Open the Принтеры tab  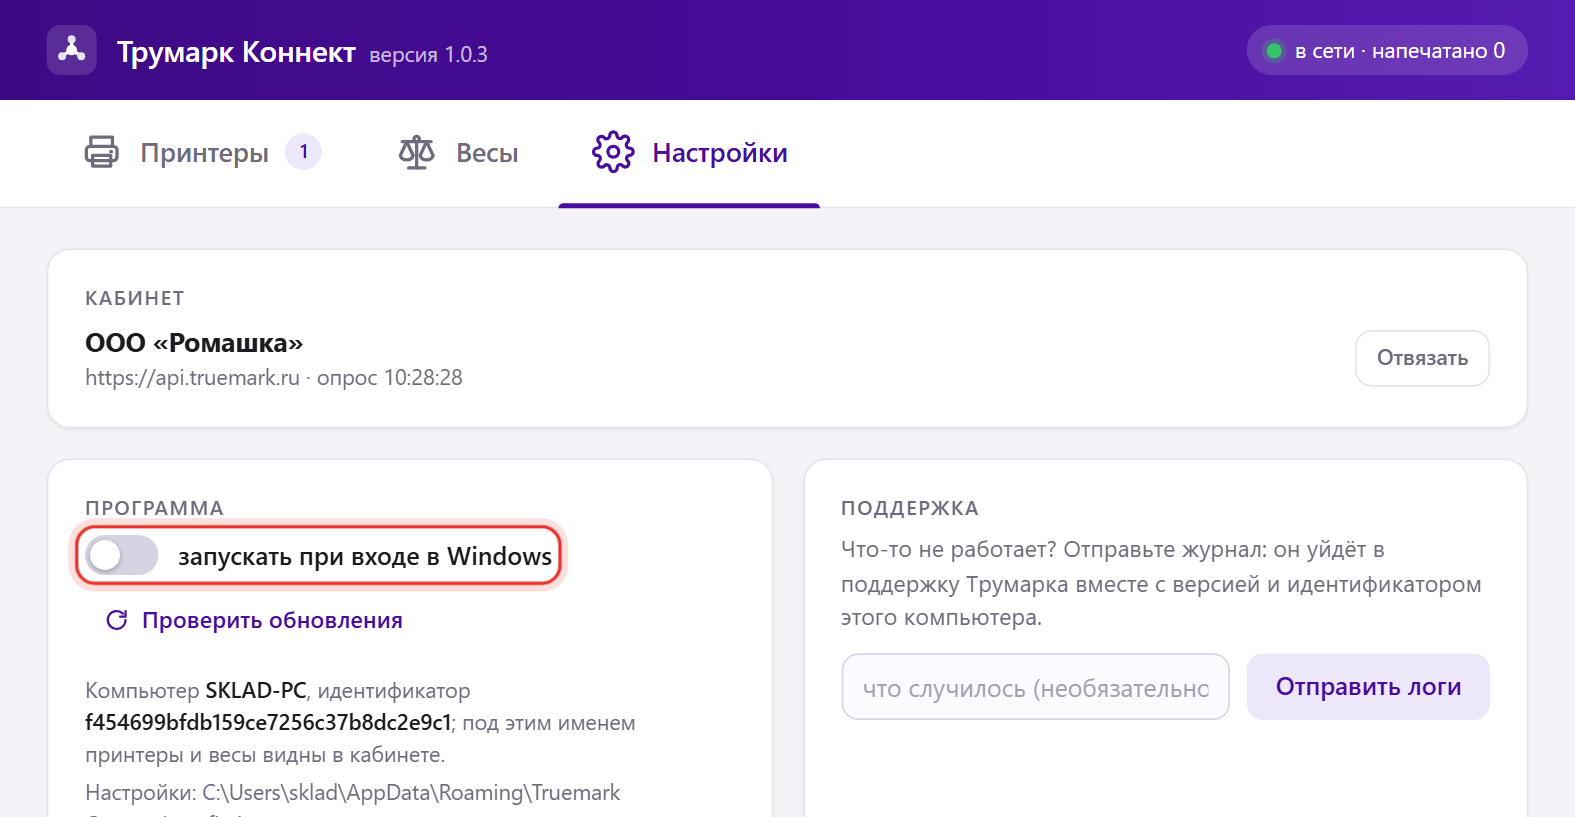203,152
